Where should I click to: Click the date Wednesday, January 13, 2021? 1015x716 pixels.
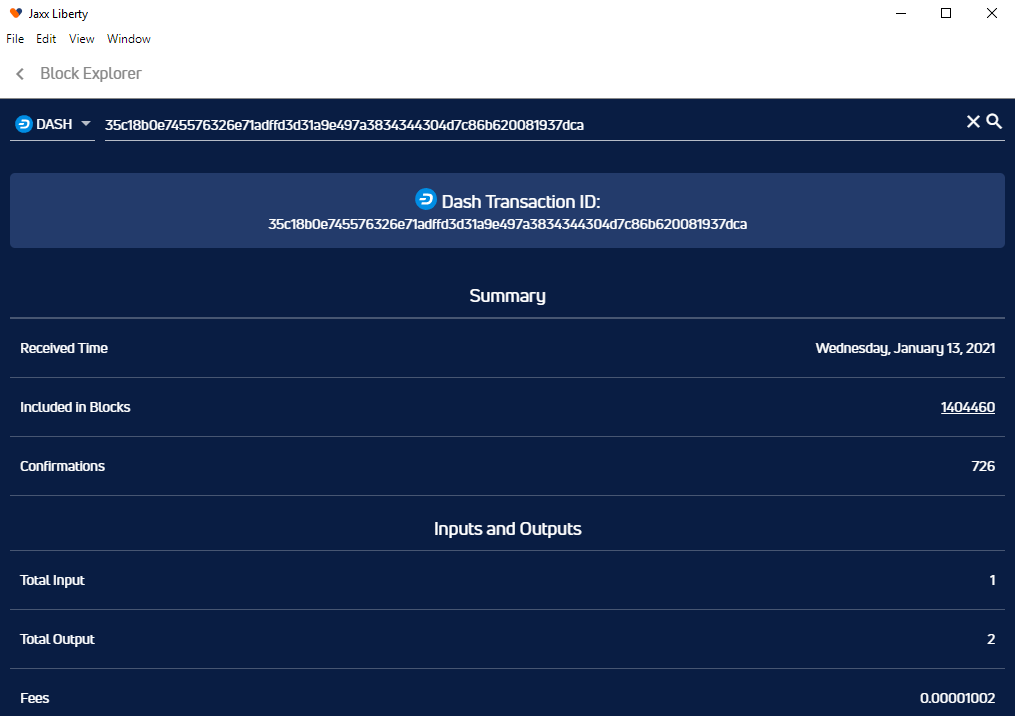(905, 348)
